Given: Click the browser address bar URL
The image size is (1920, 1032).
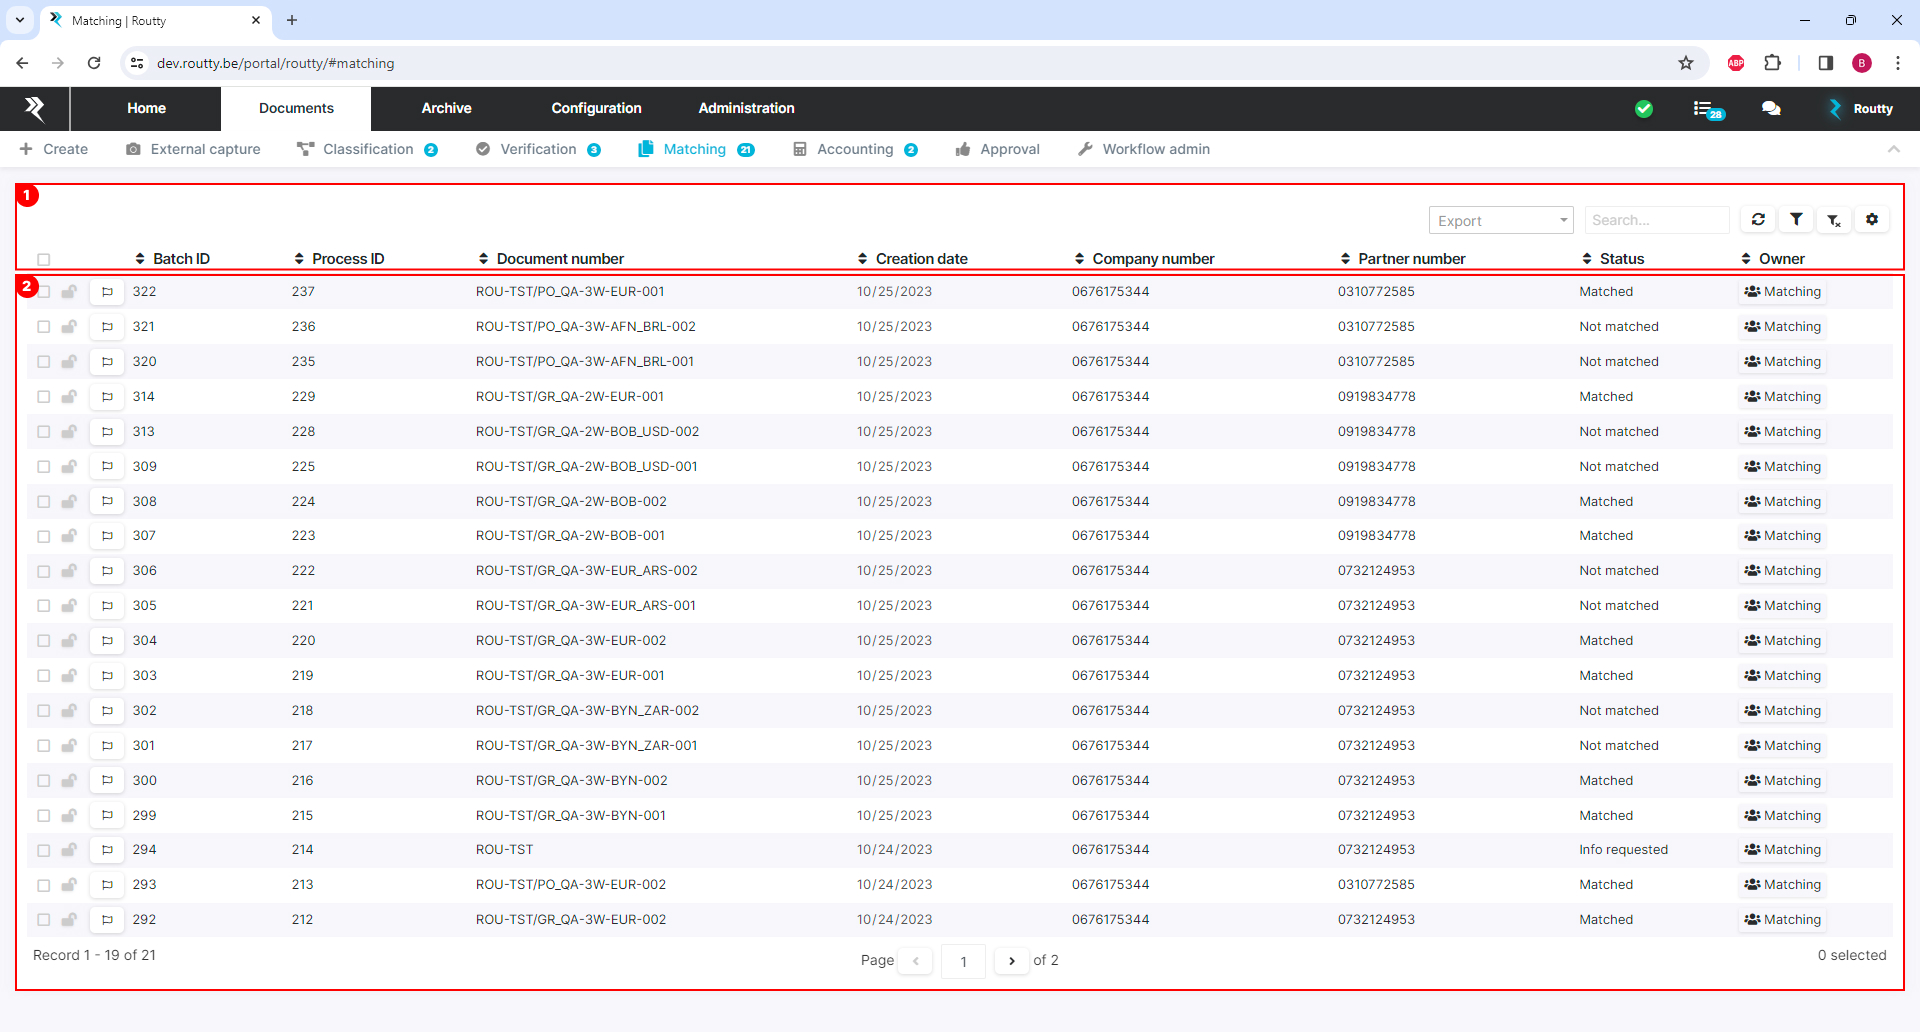Looking at the screenshot, I should pyautogui.click(x=276, y=63).
